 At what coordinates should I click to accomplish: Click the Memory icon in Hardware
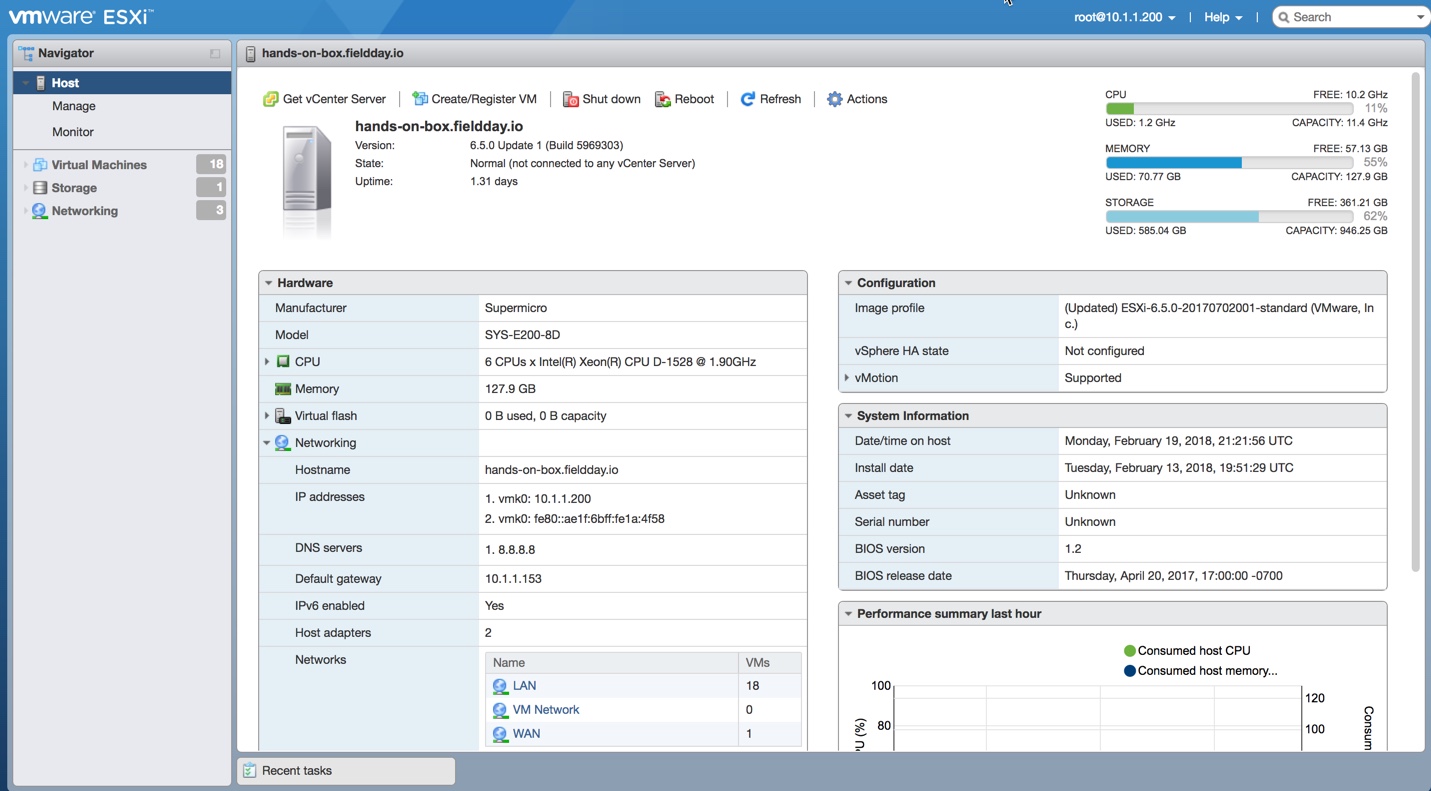pyautogui.click(x=283, y=388)
